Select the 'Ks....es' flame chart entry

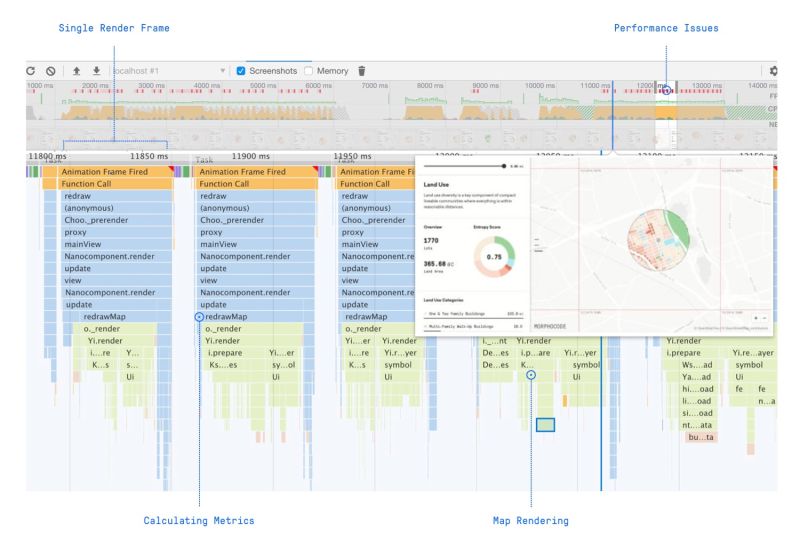point(223,365)
